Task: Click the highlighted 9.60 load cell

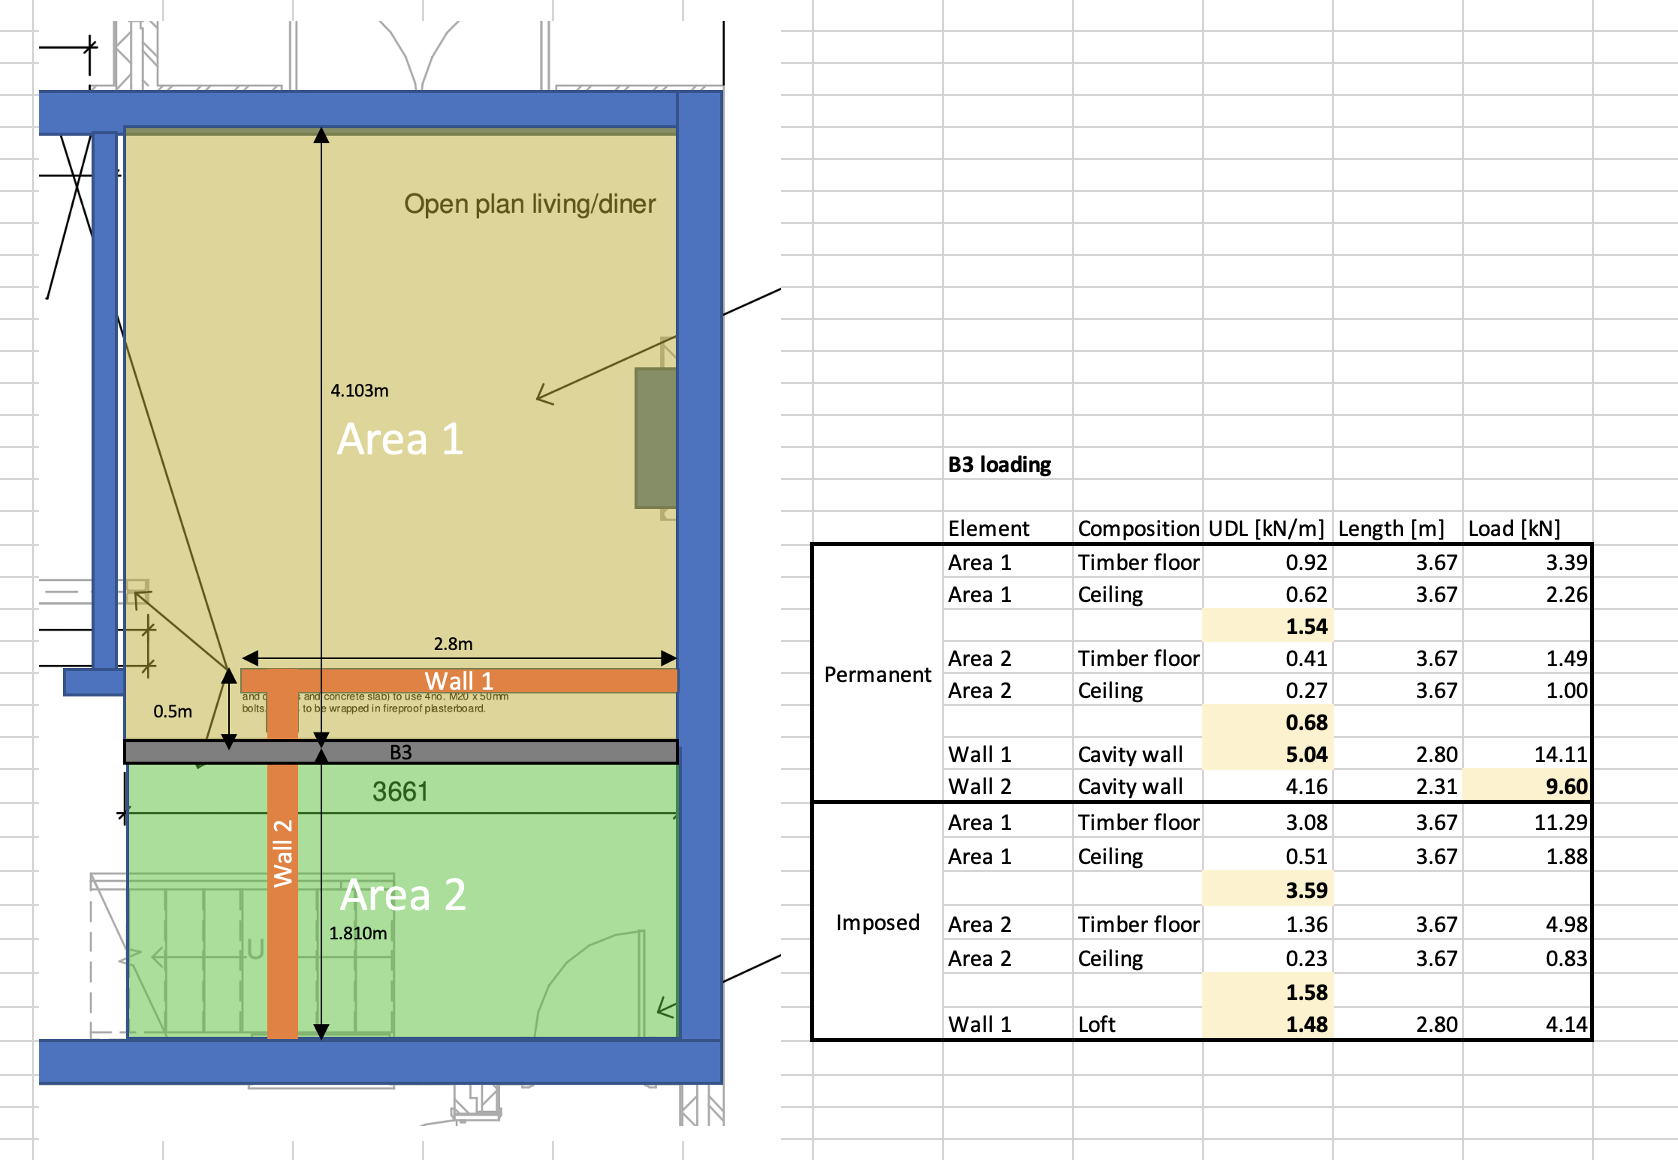Action: 1526,787
